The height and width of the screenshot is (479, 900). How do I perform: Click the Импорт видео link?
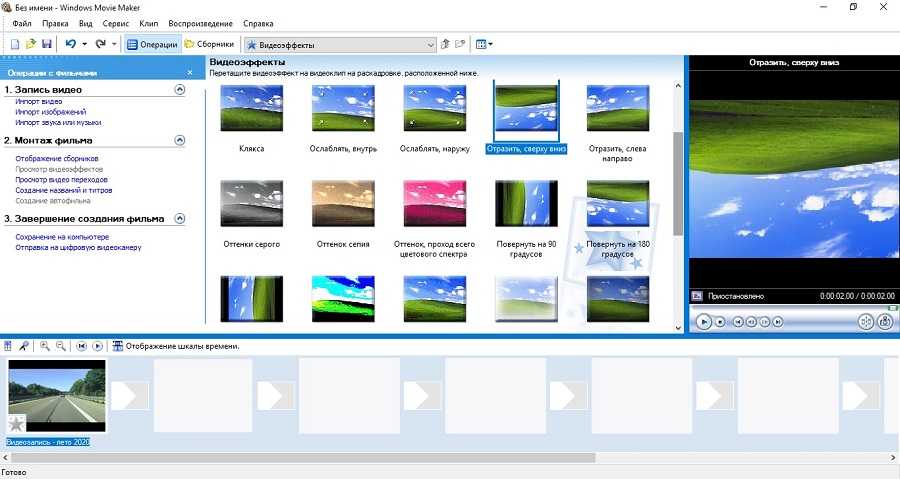click(x=39, y=102)
